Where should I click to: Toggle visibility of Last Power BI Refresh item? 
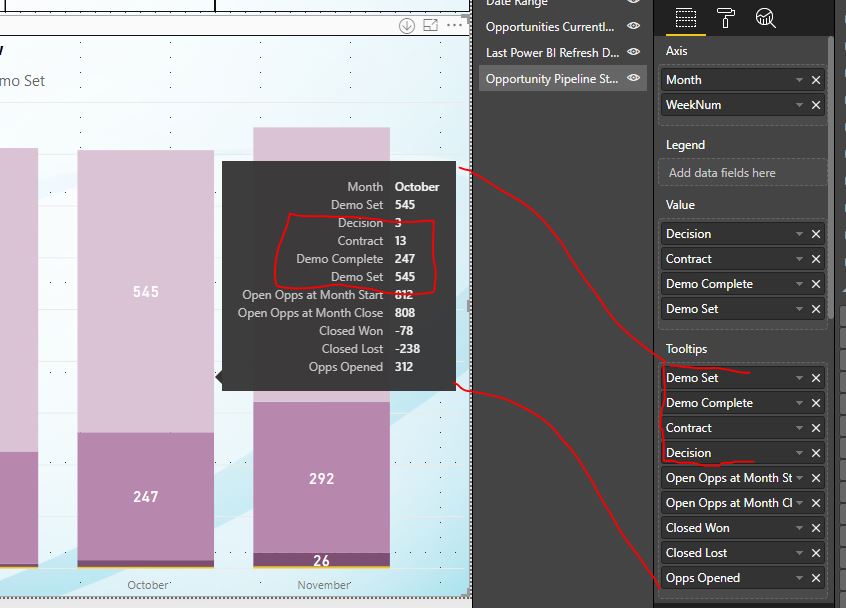click(x=633, y=52)
